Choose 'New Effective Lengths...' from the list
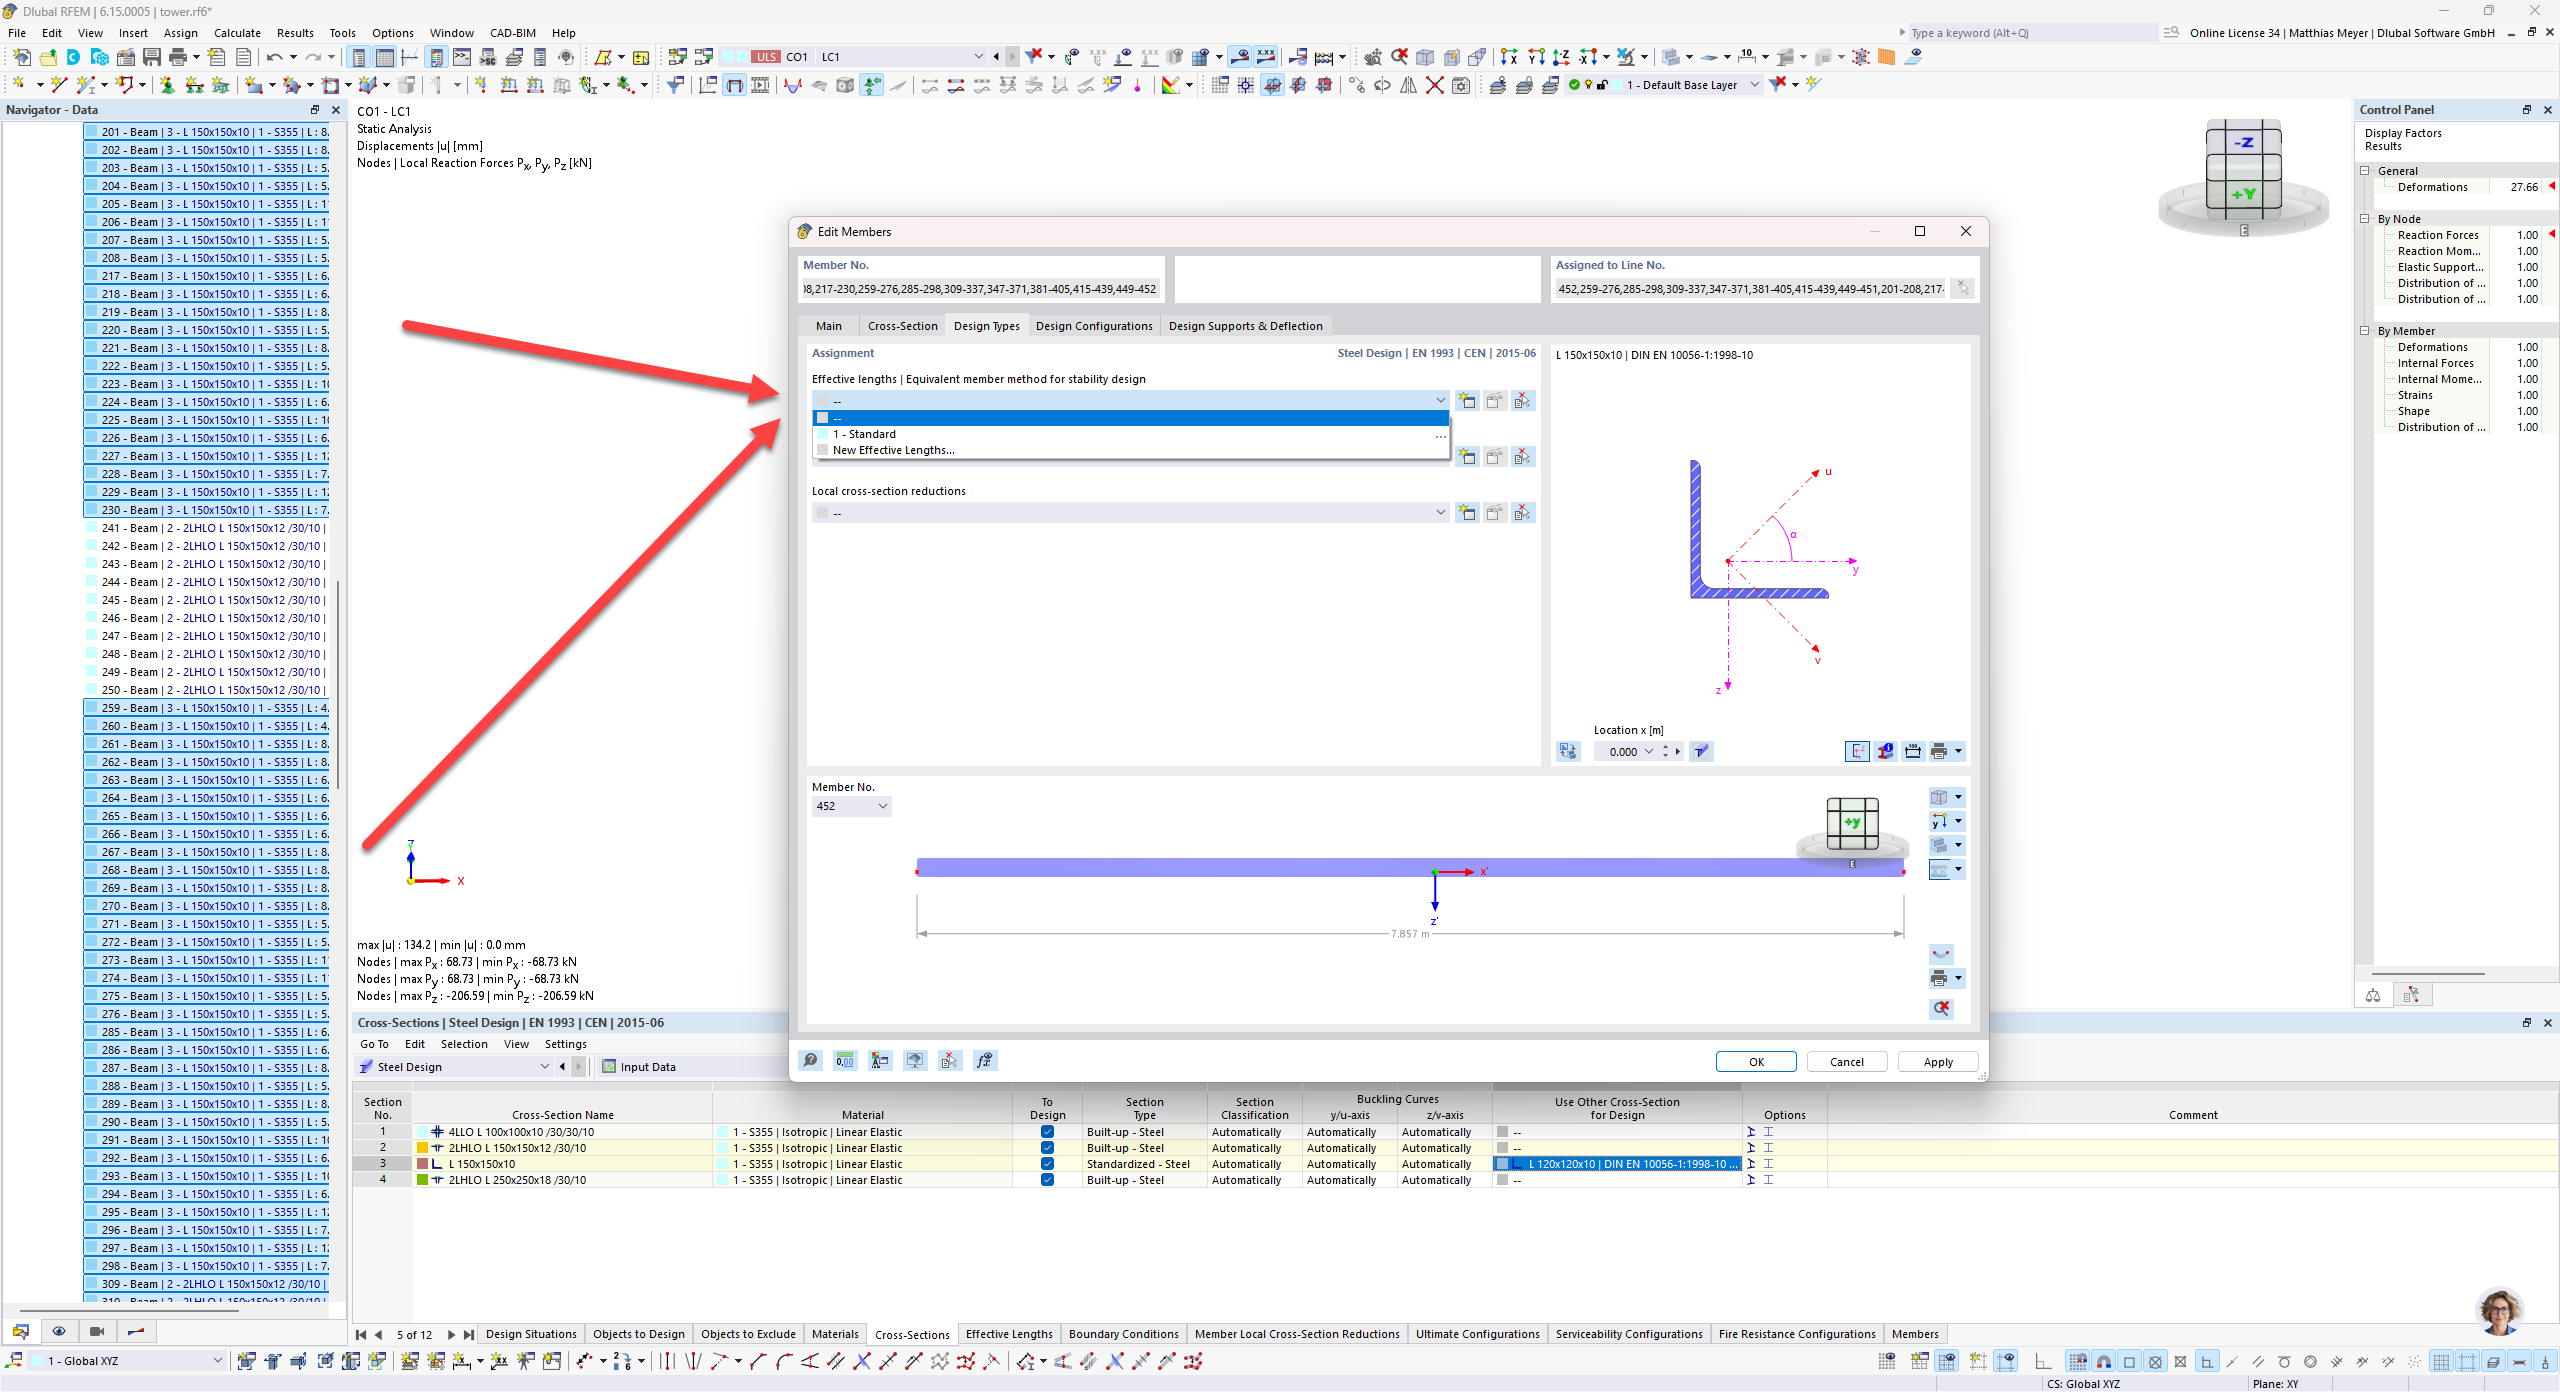 tap(1131, 450)
